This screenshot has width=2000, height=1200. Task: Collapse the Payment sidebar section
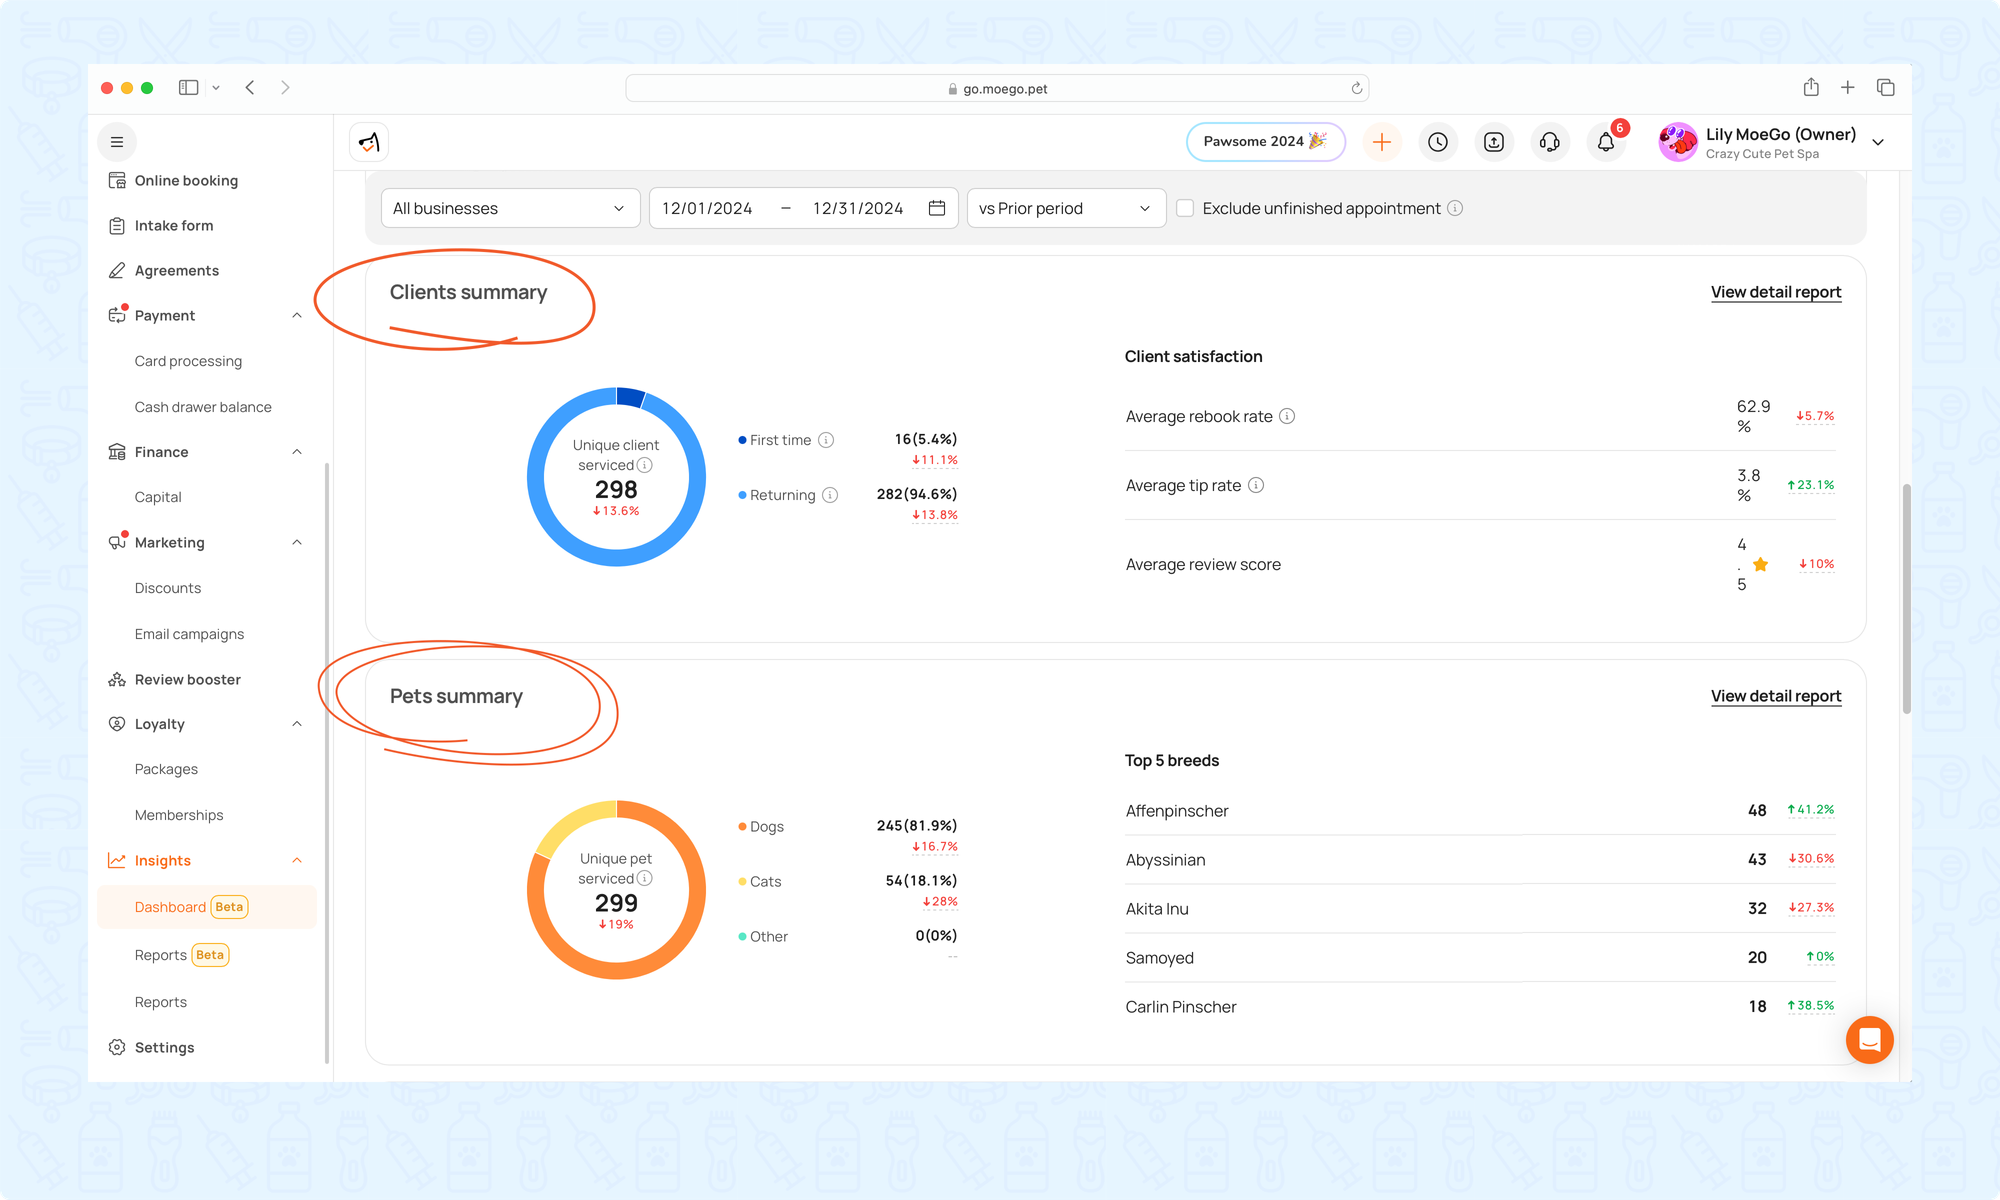click(x=297, y=316)
